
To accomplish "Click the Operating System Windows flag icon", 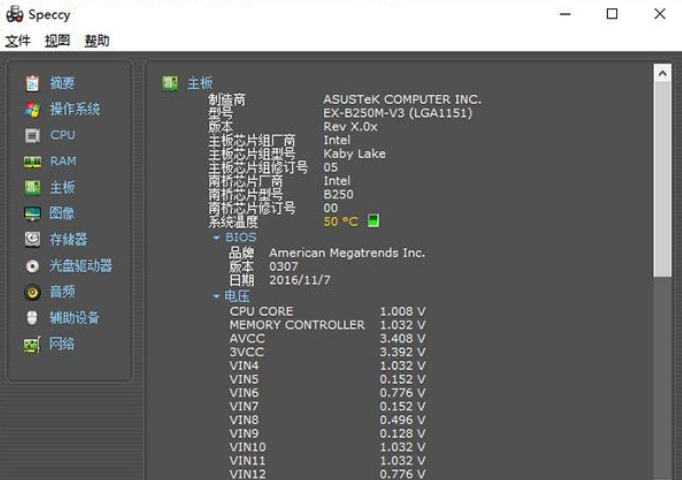I will [x=32, y=109].
